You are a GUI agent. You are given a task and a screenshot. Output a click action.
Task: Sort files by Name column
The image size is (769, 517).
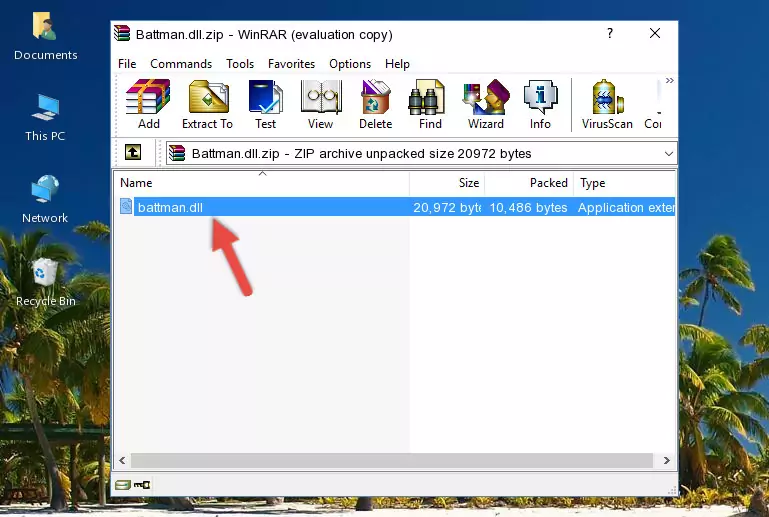(x=262, y=183)
